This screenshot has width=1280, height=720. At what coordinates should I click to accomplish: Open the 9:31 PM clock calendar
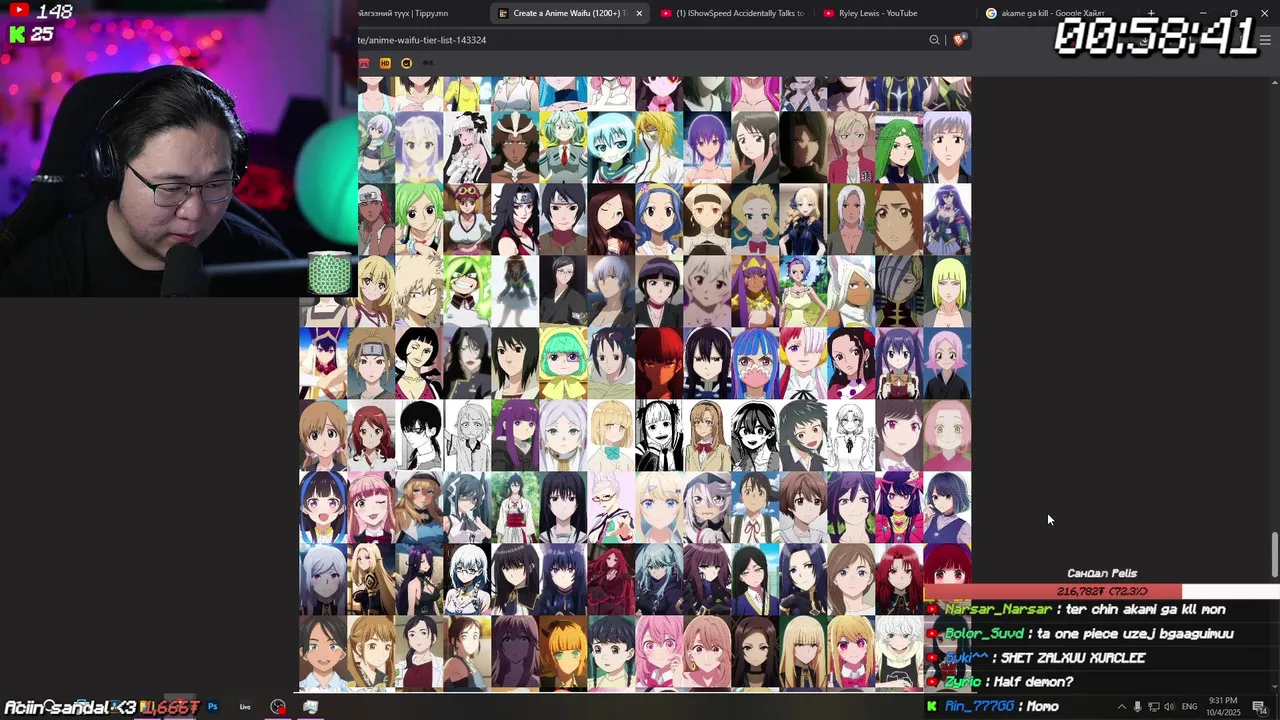click(x=1223, y=707)
